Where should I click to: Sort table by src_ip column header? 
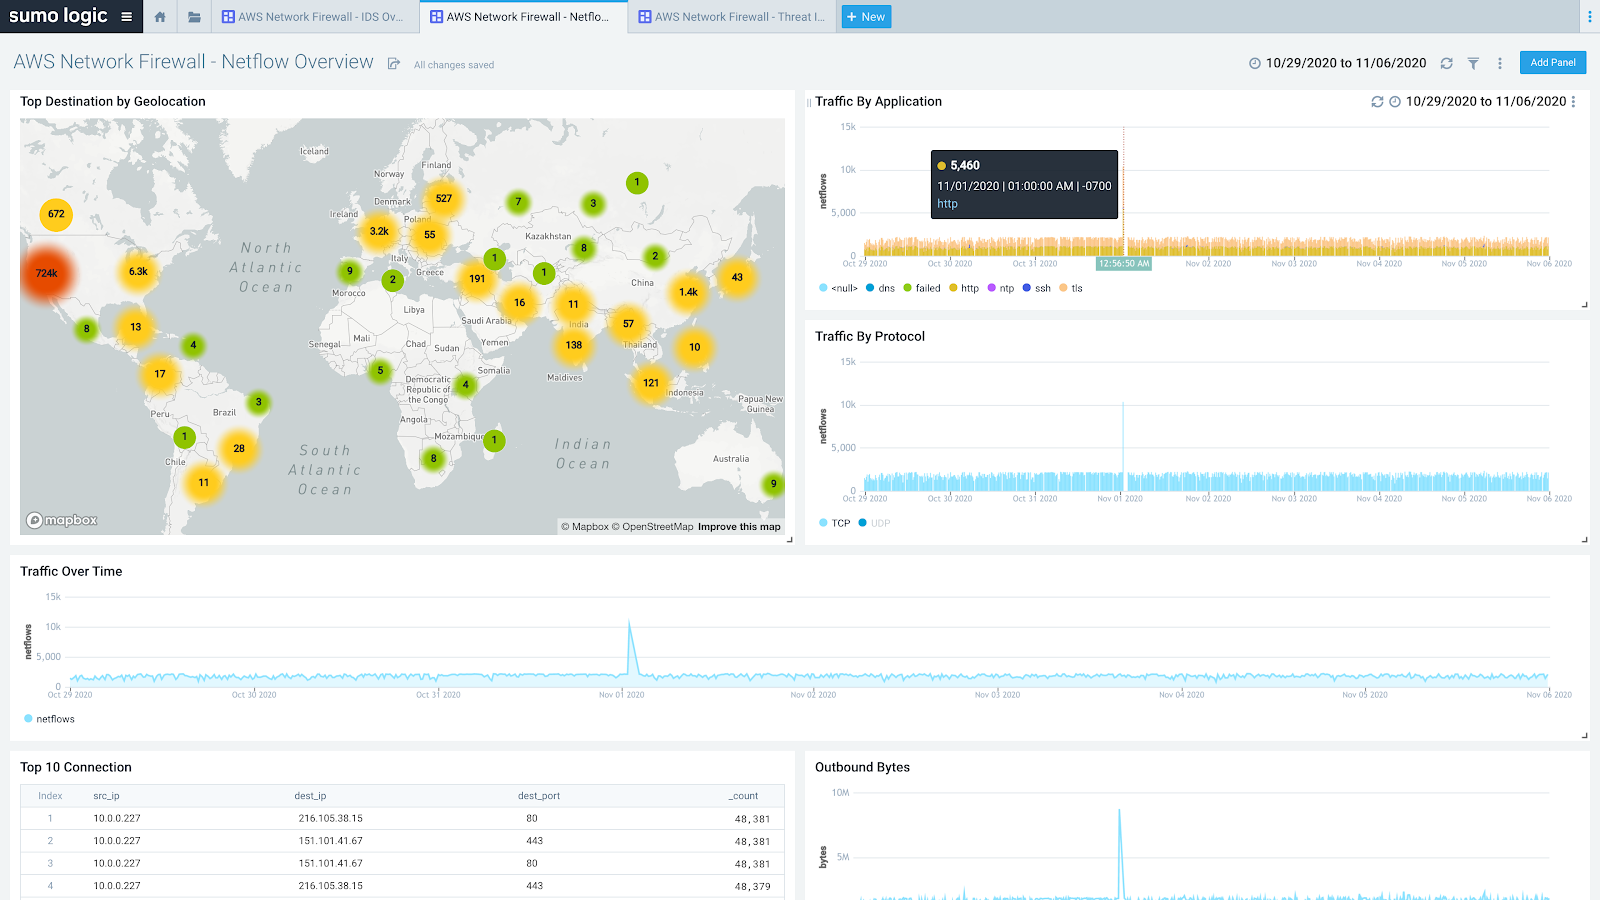click(x=106, y=796)
